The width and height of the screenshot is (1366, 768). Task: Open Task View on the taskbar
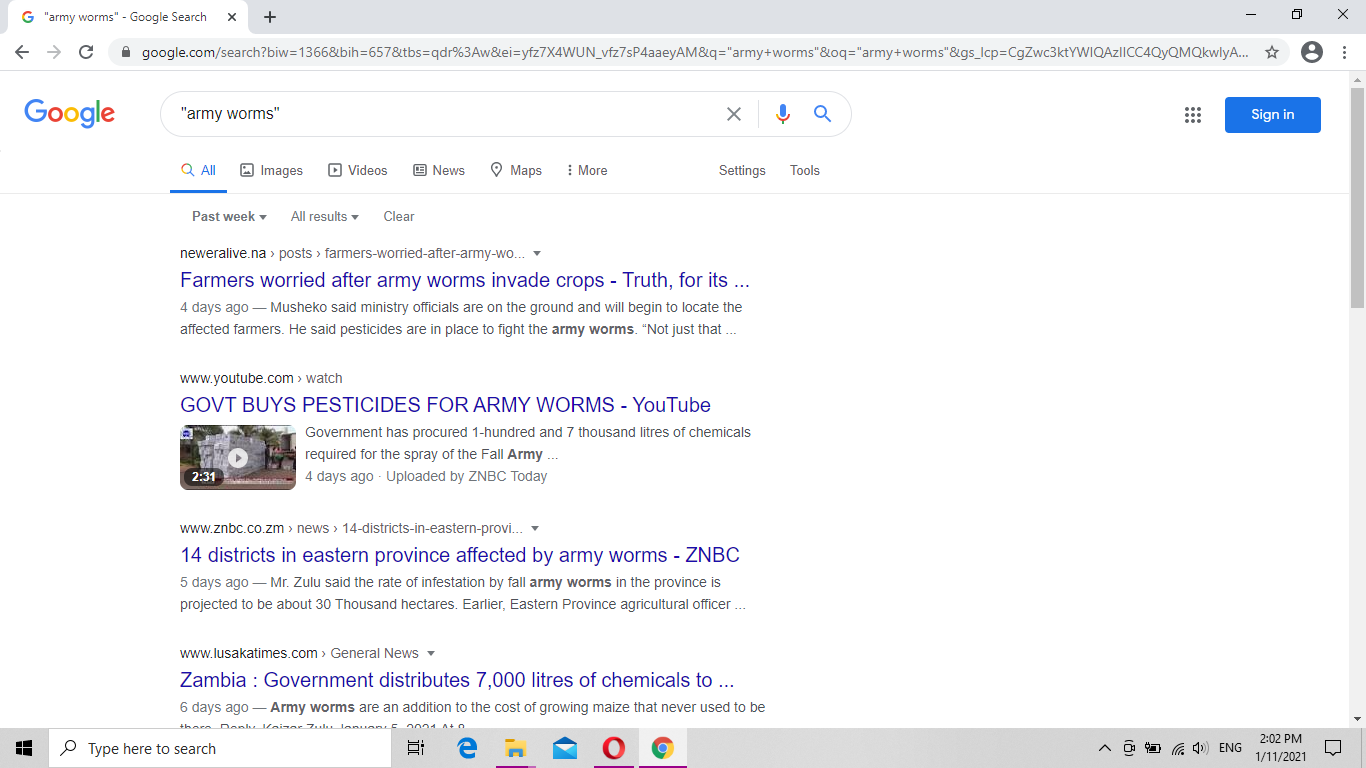pos(417,748)
